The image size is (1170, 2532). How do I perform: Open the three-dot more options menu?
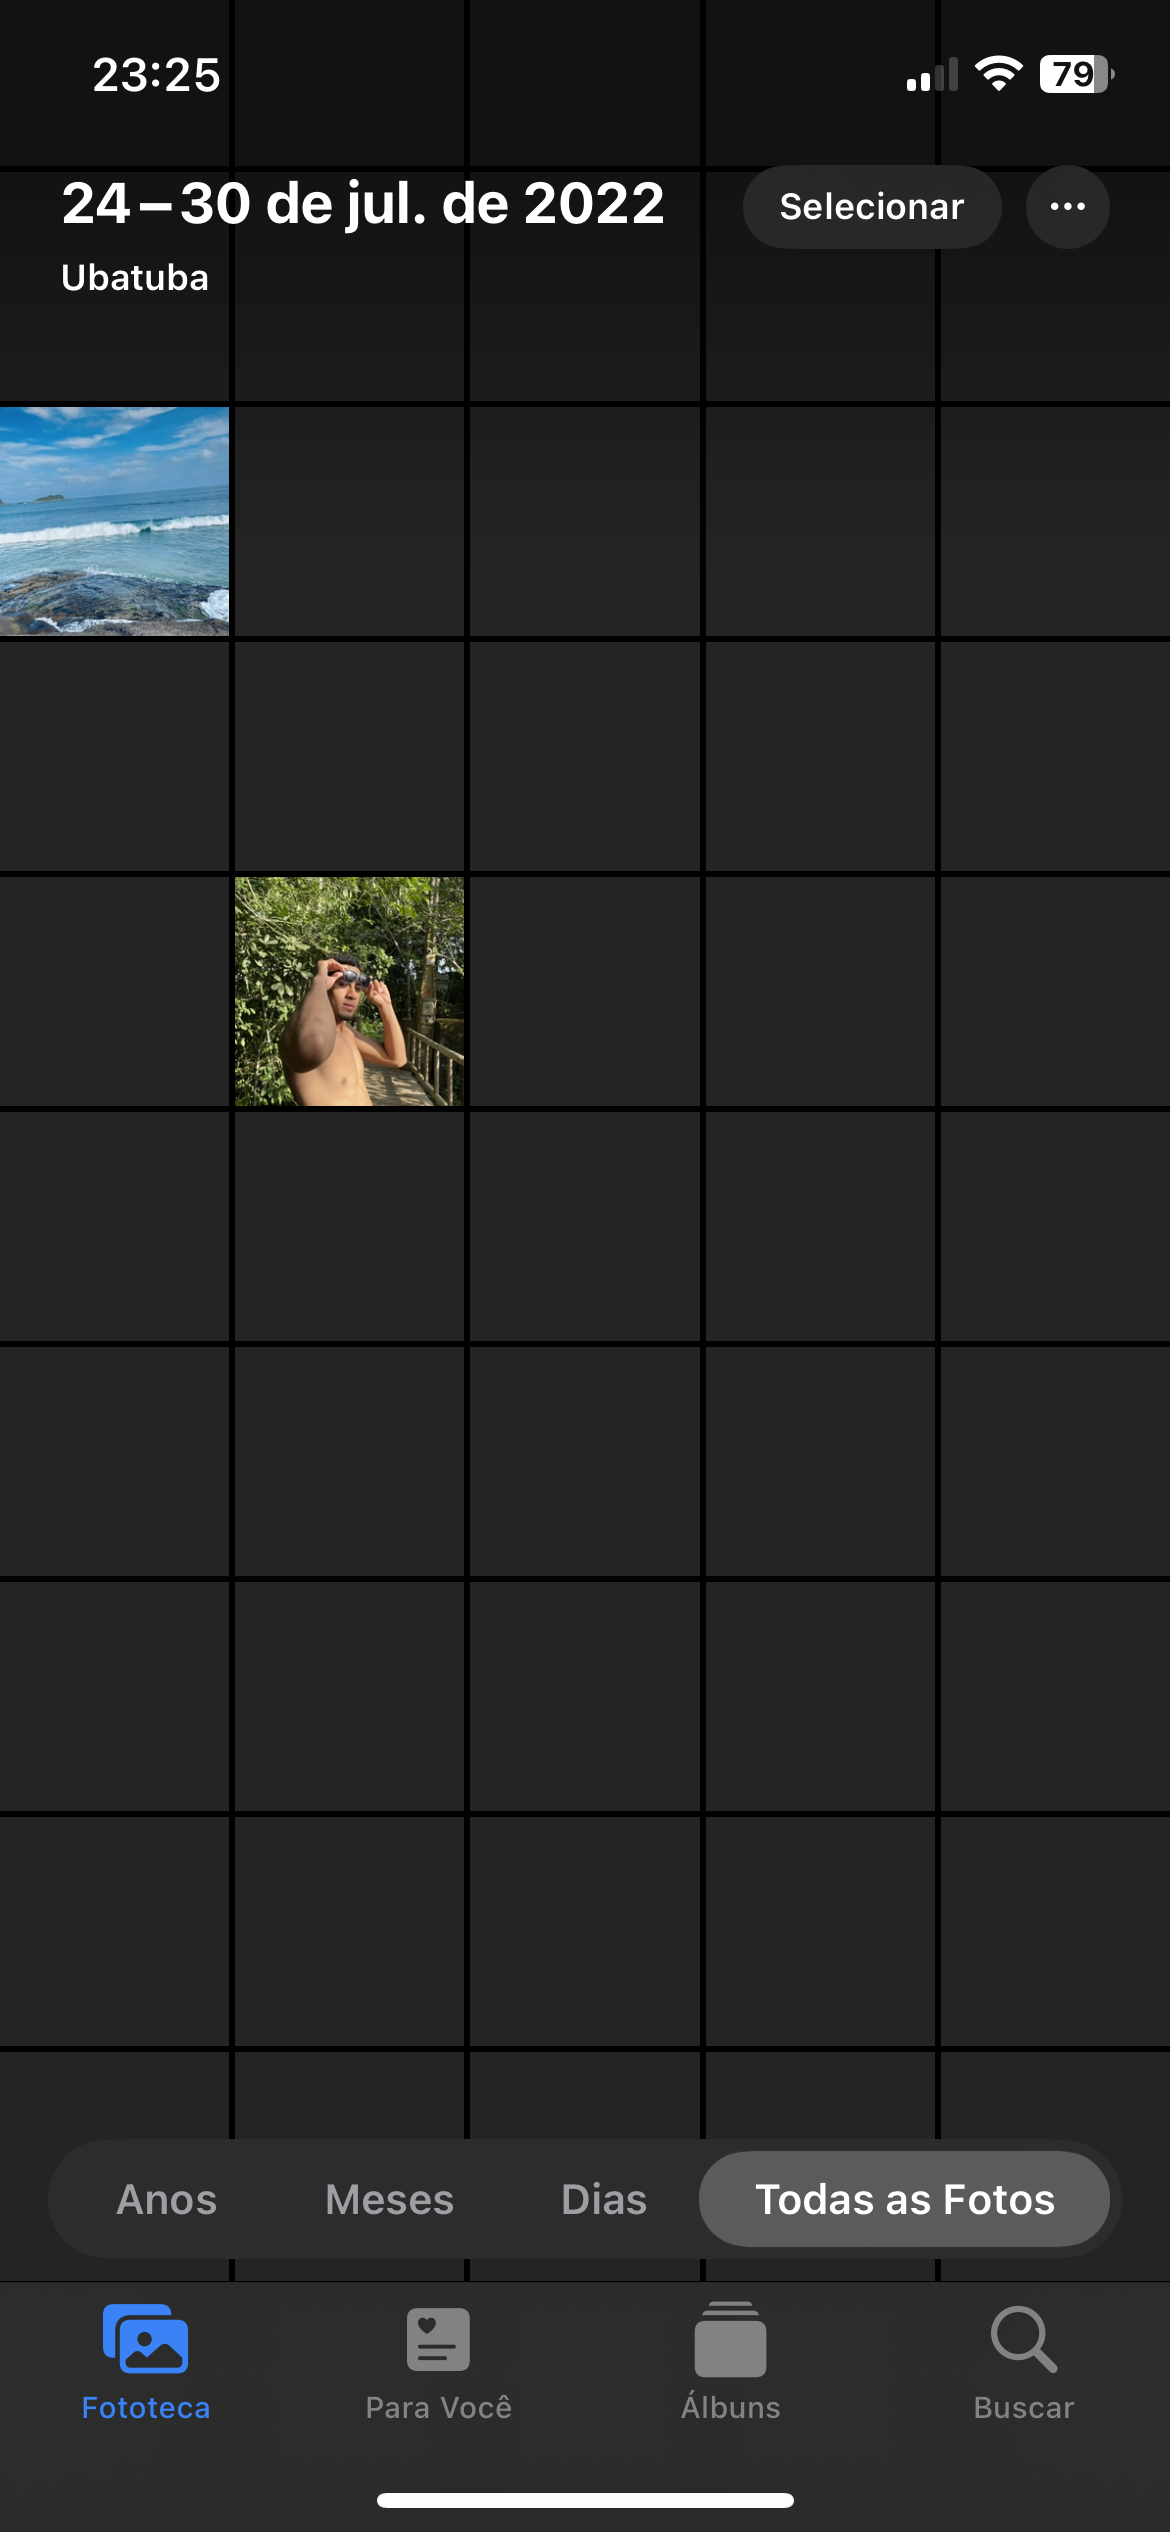click(x=1067, y=207)
